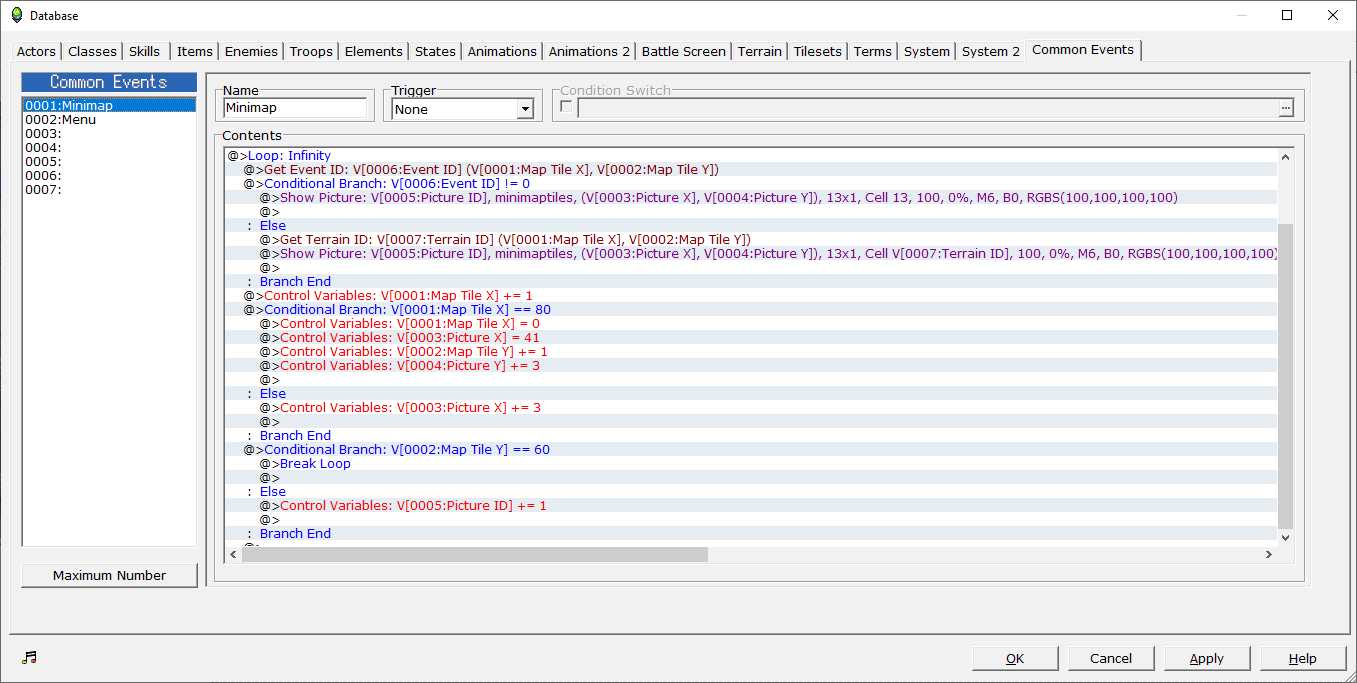Click the horizontal scrollbar left arrow
Viewport: 1357px width, 683px height.
[233, 554]
